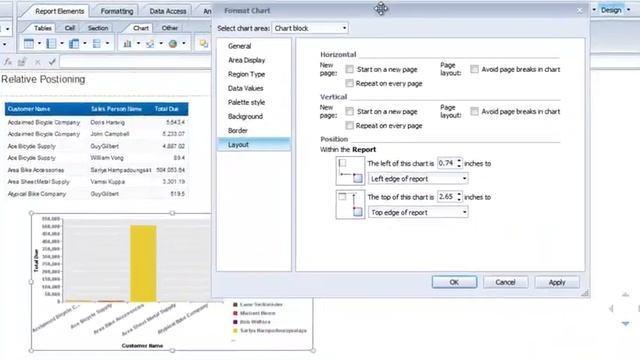The height and width of the screenshot is (360, 640).
Task: Open the Tables sub-tab
Action: 42,28
